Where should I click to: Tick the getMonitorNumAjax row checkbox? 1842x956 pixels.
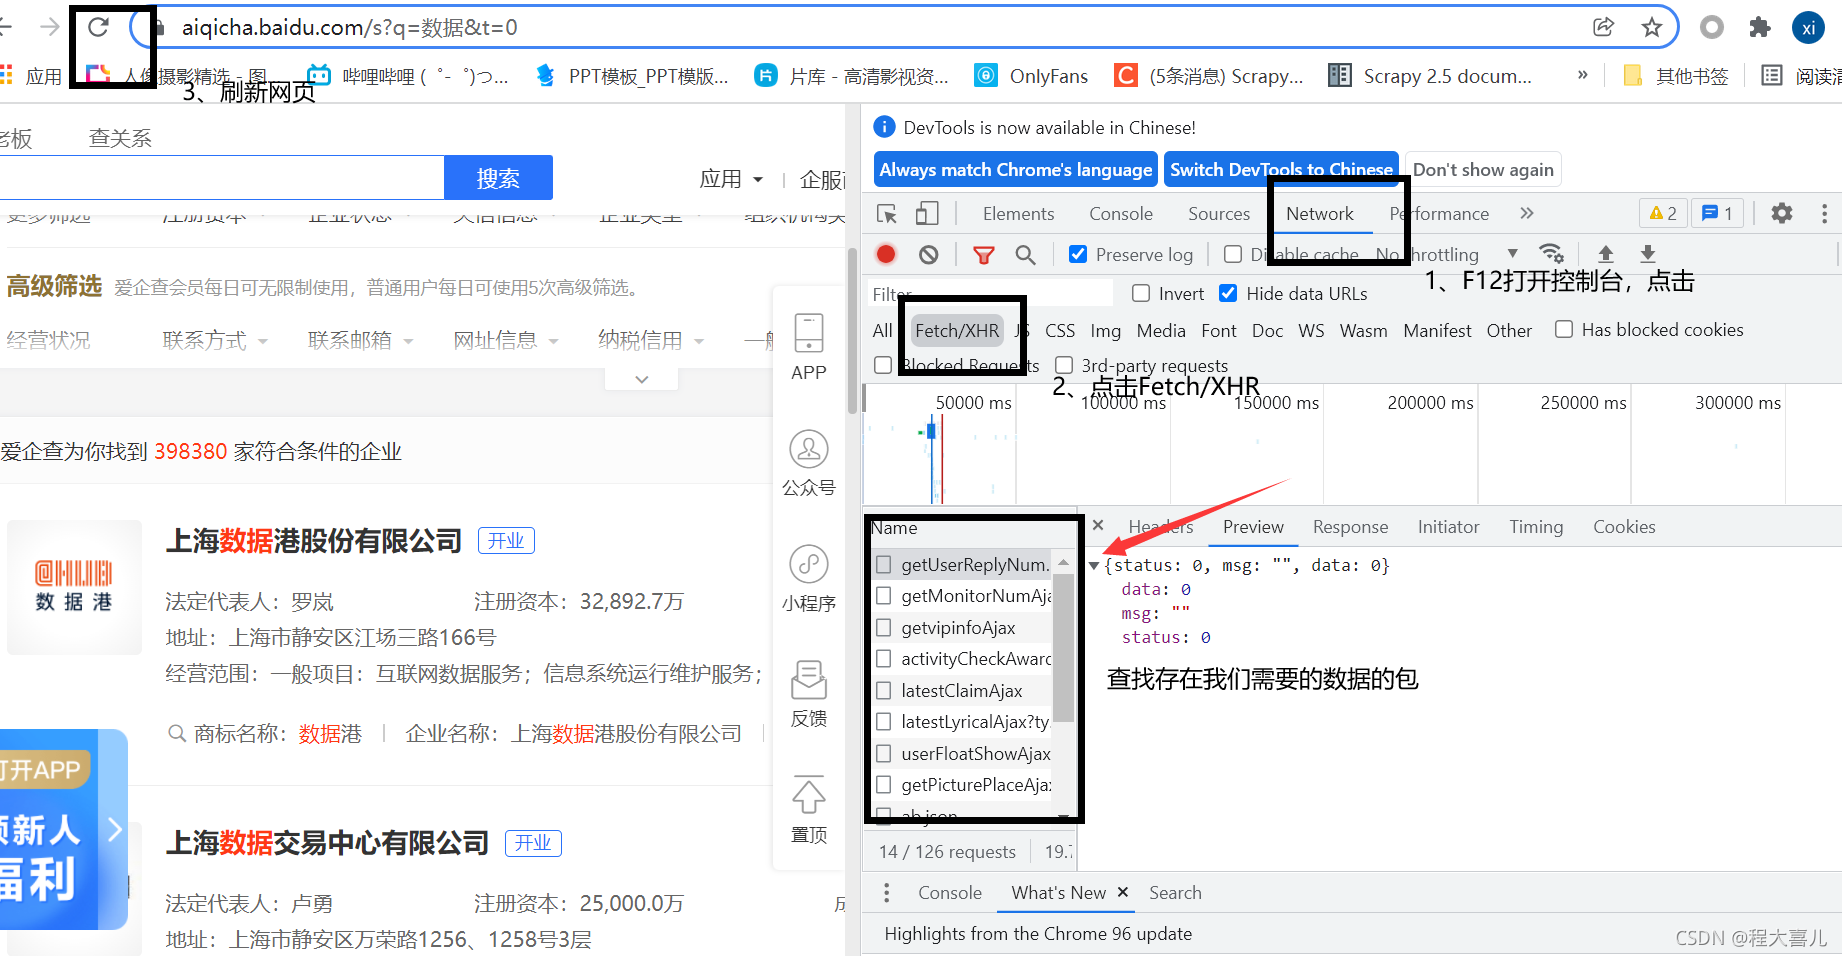[883, 596]
